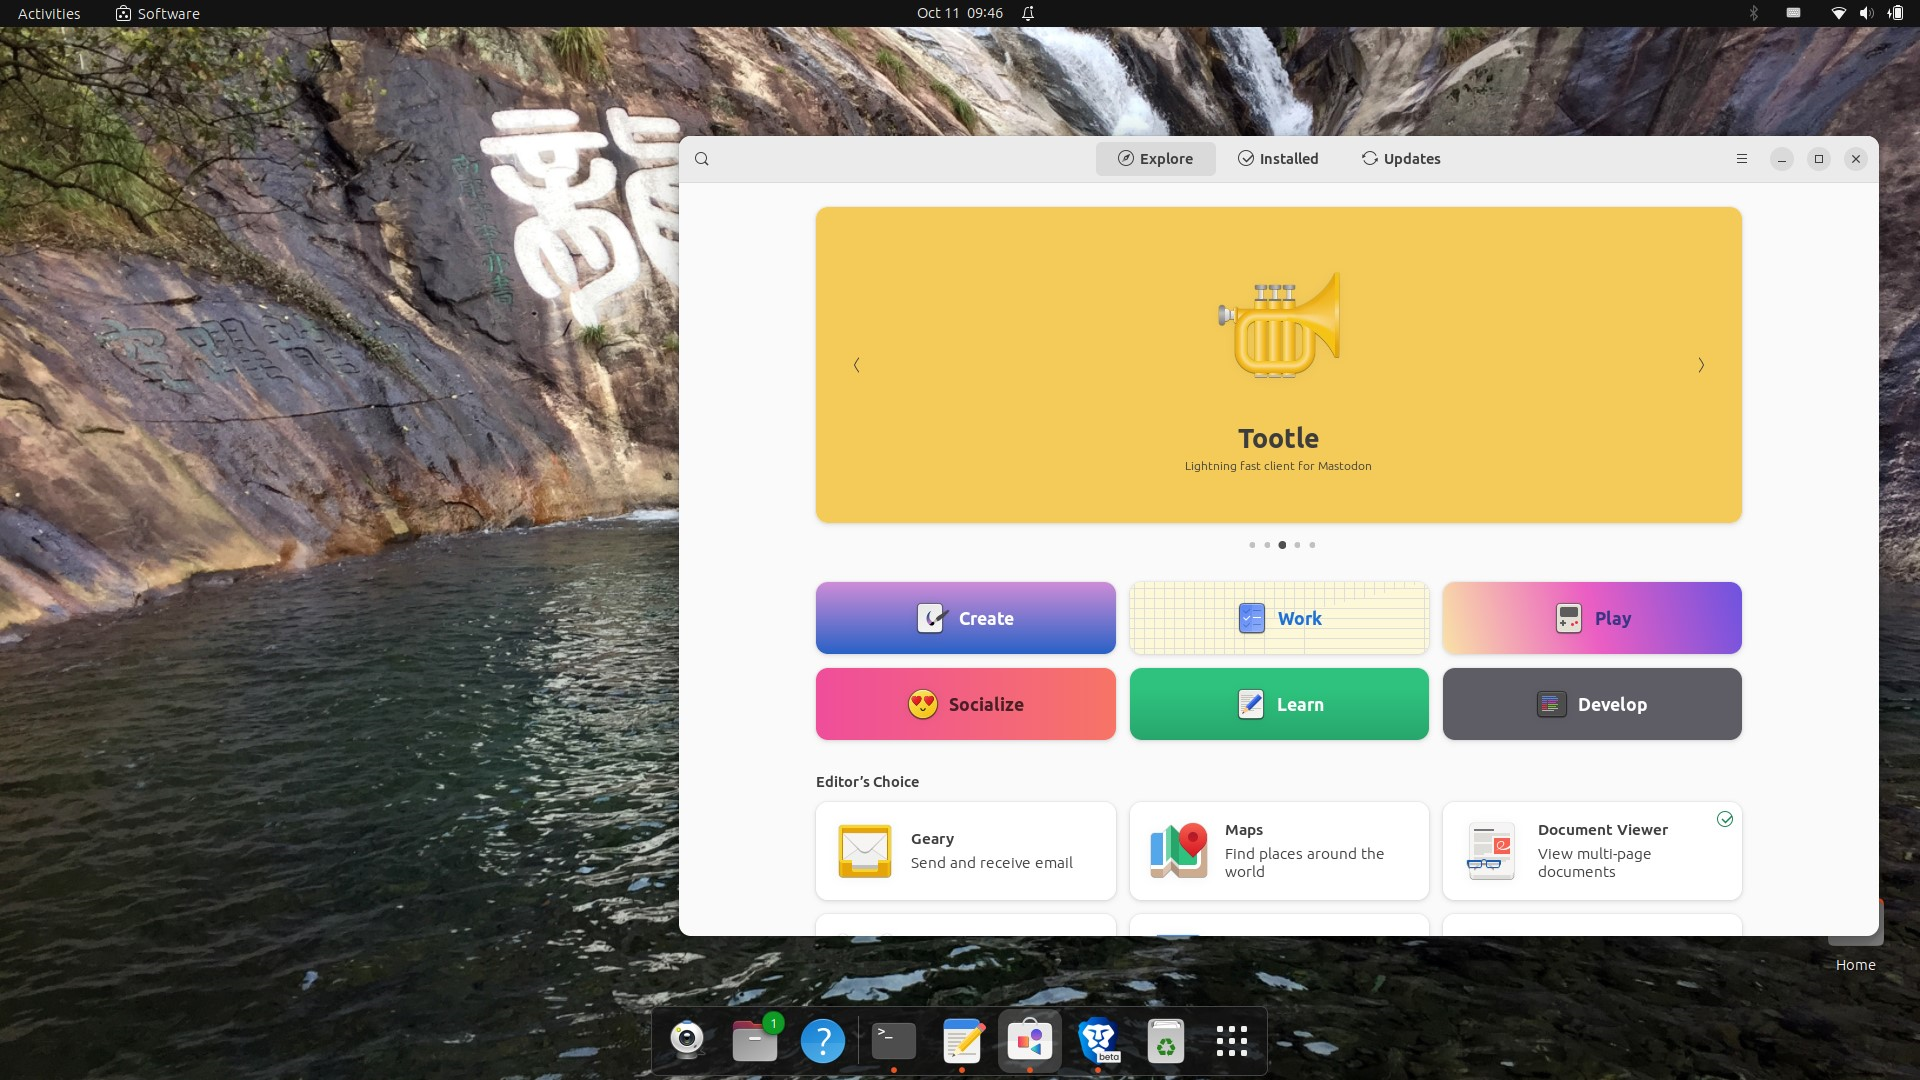This screenshot has height=1080, width=1920.
Task: Click 'Find places around the world' description
Action: click(x=1304, y=863)
